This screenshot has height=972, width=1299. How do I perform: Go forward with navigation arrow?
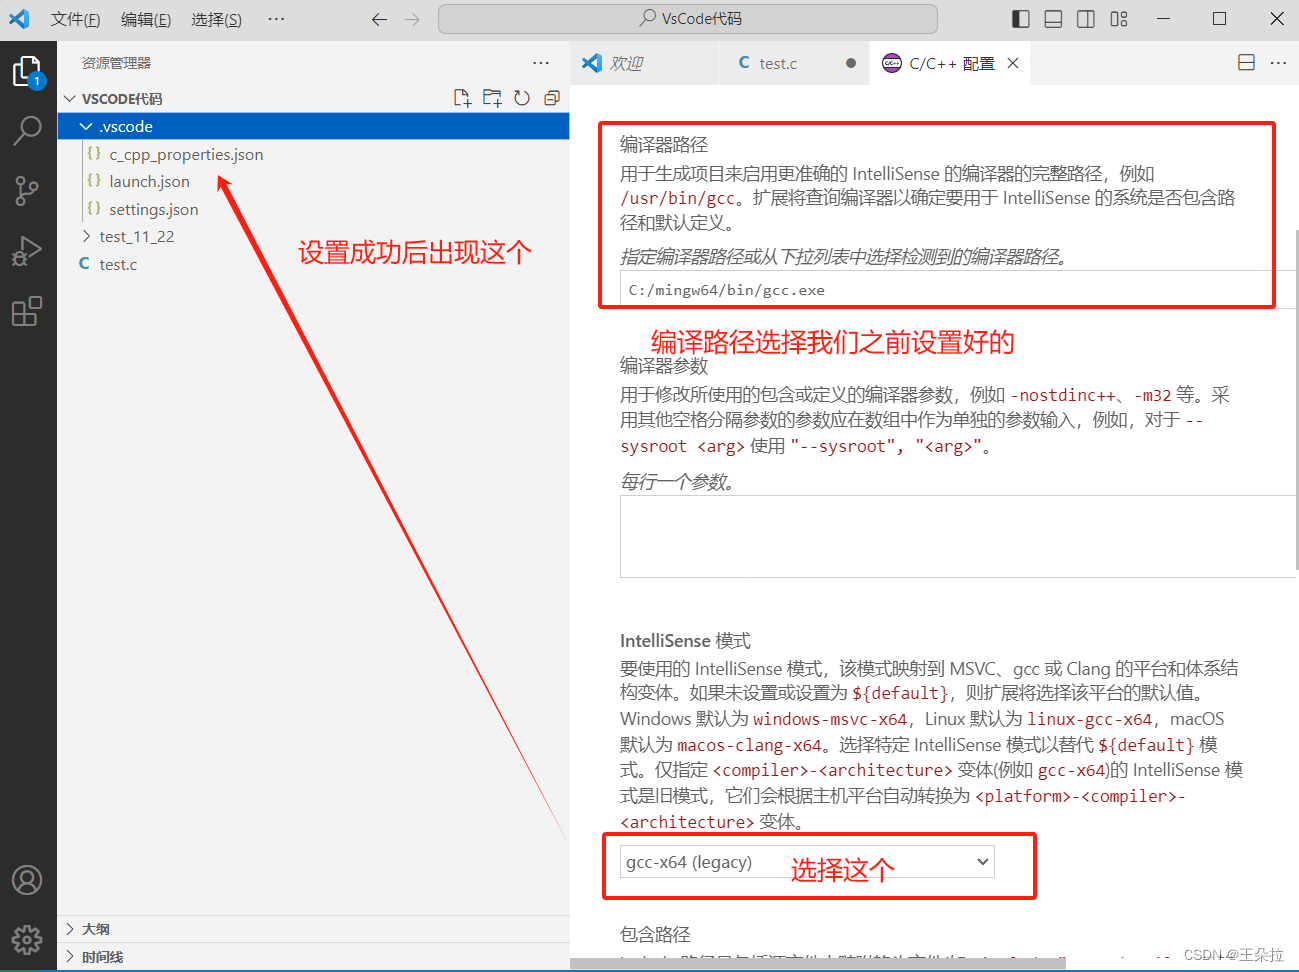click(412, 19)
